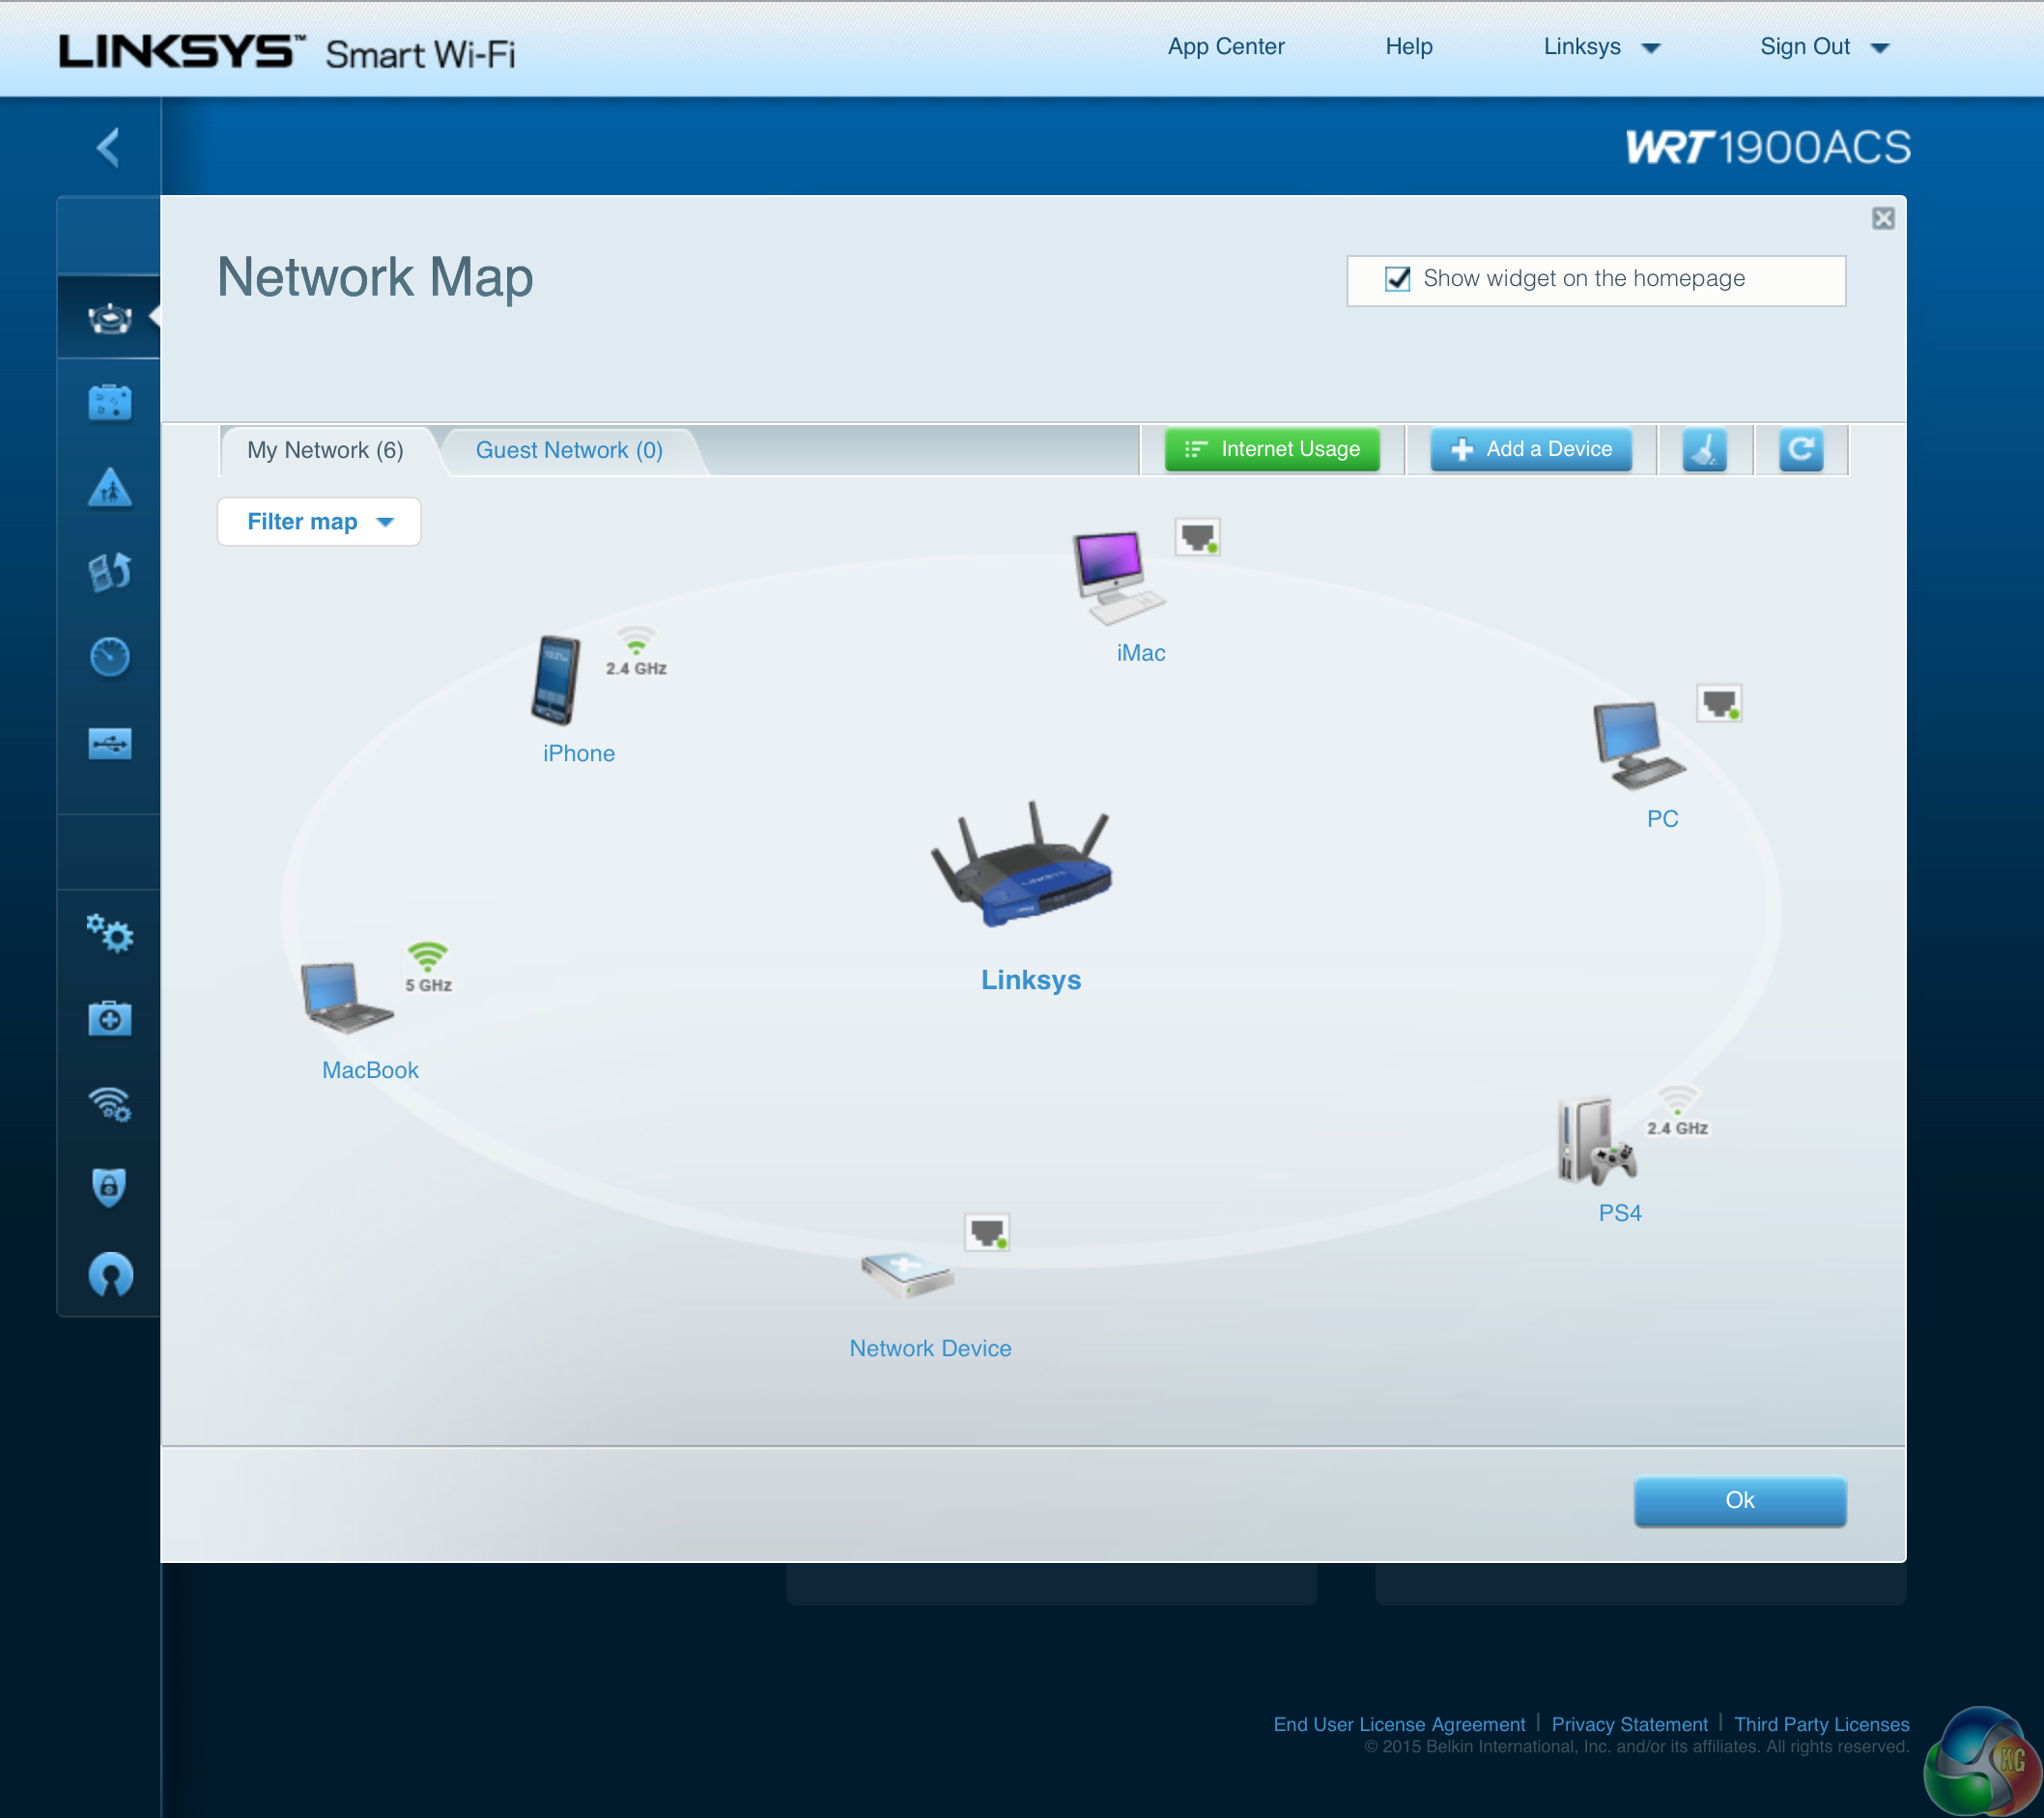Click the Network Map sidebar icon
Viewport: 2044px width, 1818px height.
coord(110,318)
